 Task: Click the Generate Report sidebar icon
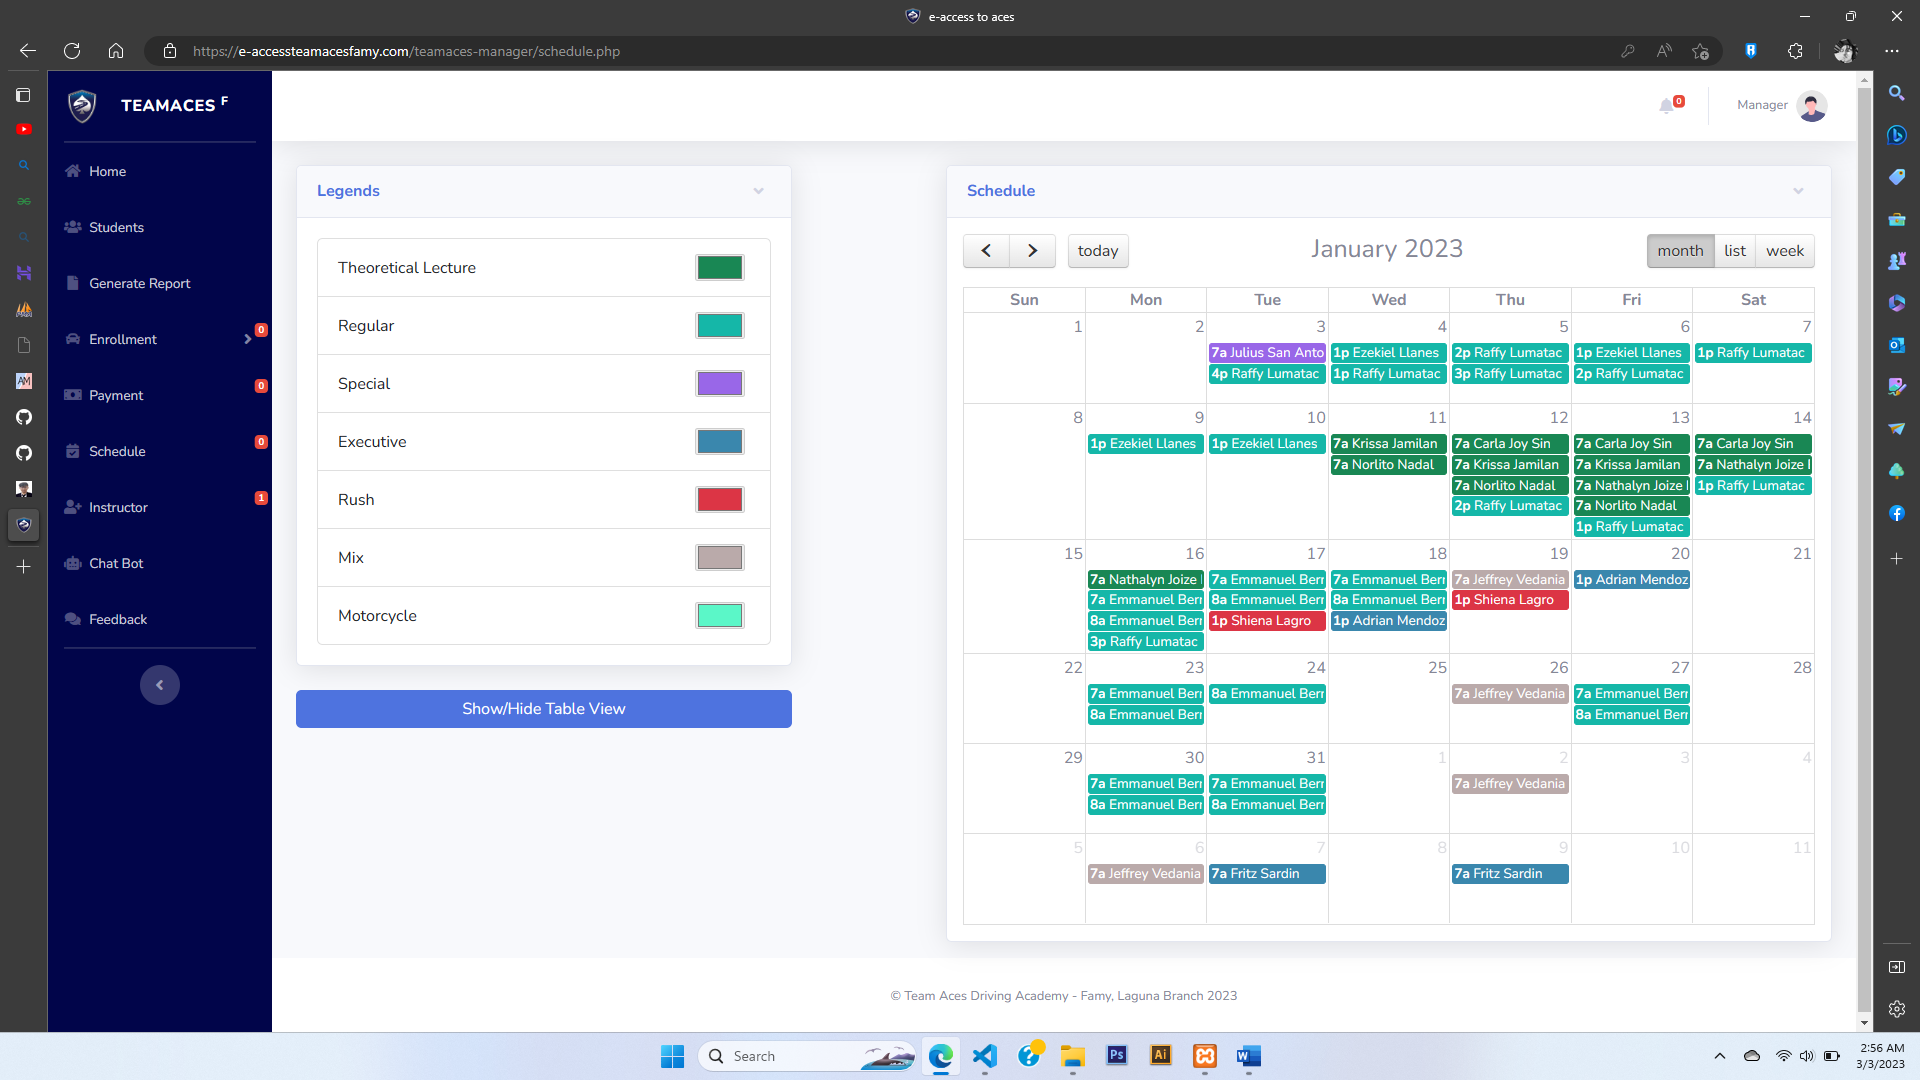point(73,283)
